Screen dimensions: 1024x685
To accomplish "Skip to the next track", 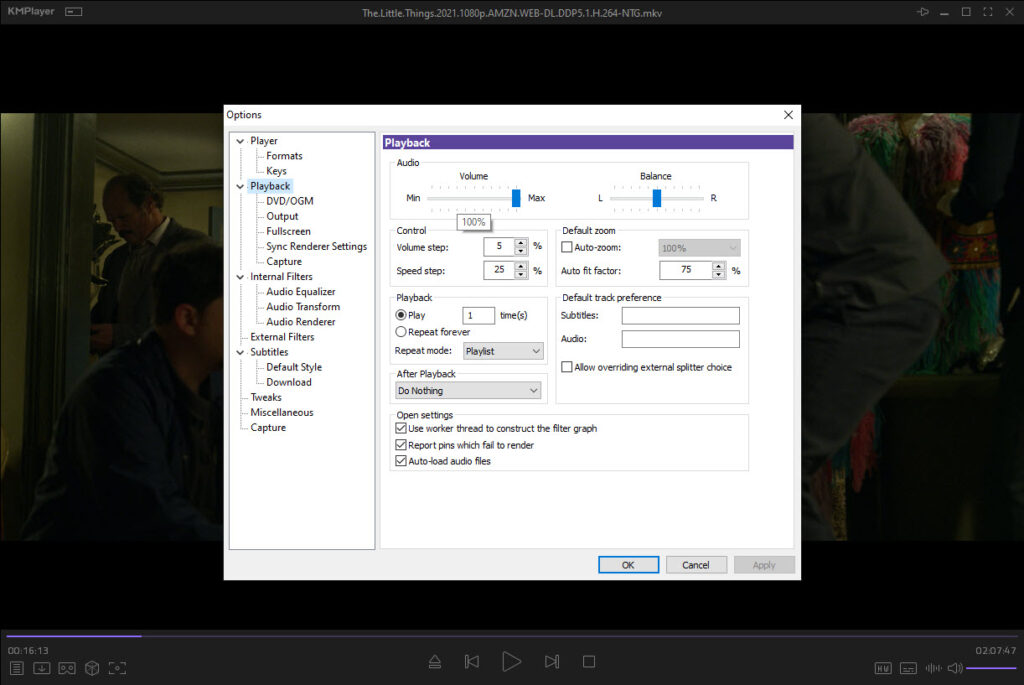I will coord(552,662).
